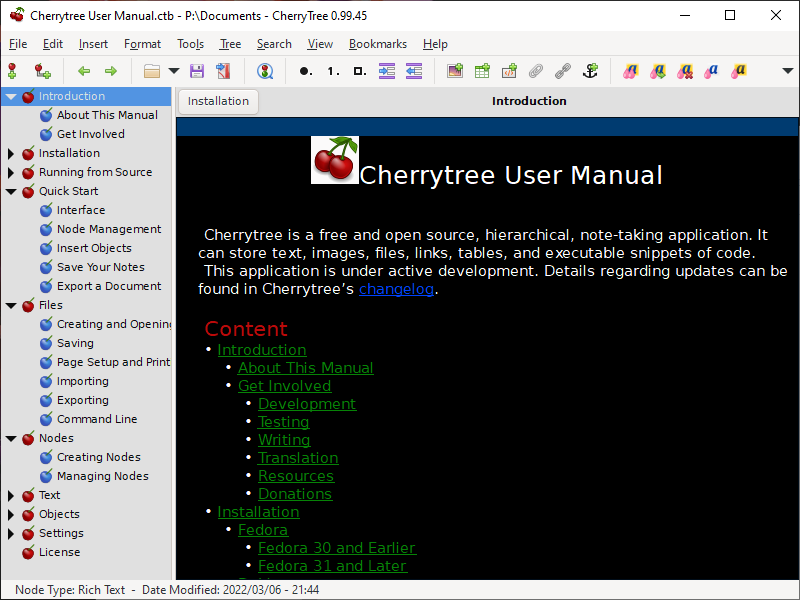Expand the Settings node in the tree
Viewport: 800px width, 600px height.
(11, 534)
